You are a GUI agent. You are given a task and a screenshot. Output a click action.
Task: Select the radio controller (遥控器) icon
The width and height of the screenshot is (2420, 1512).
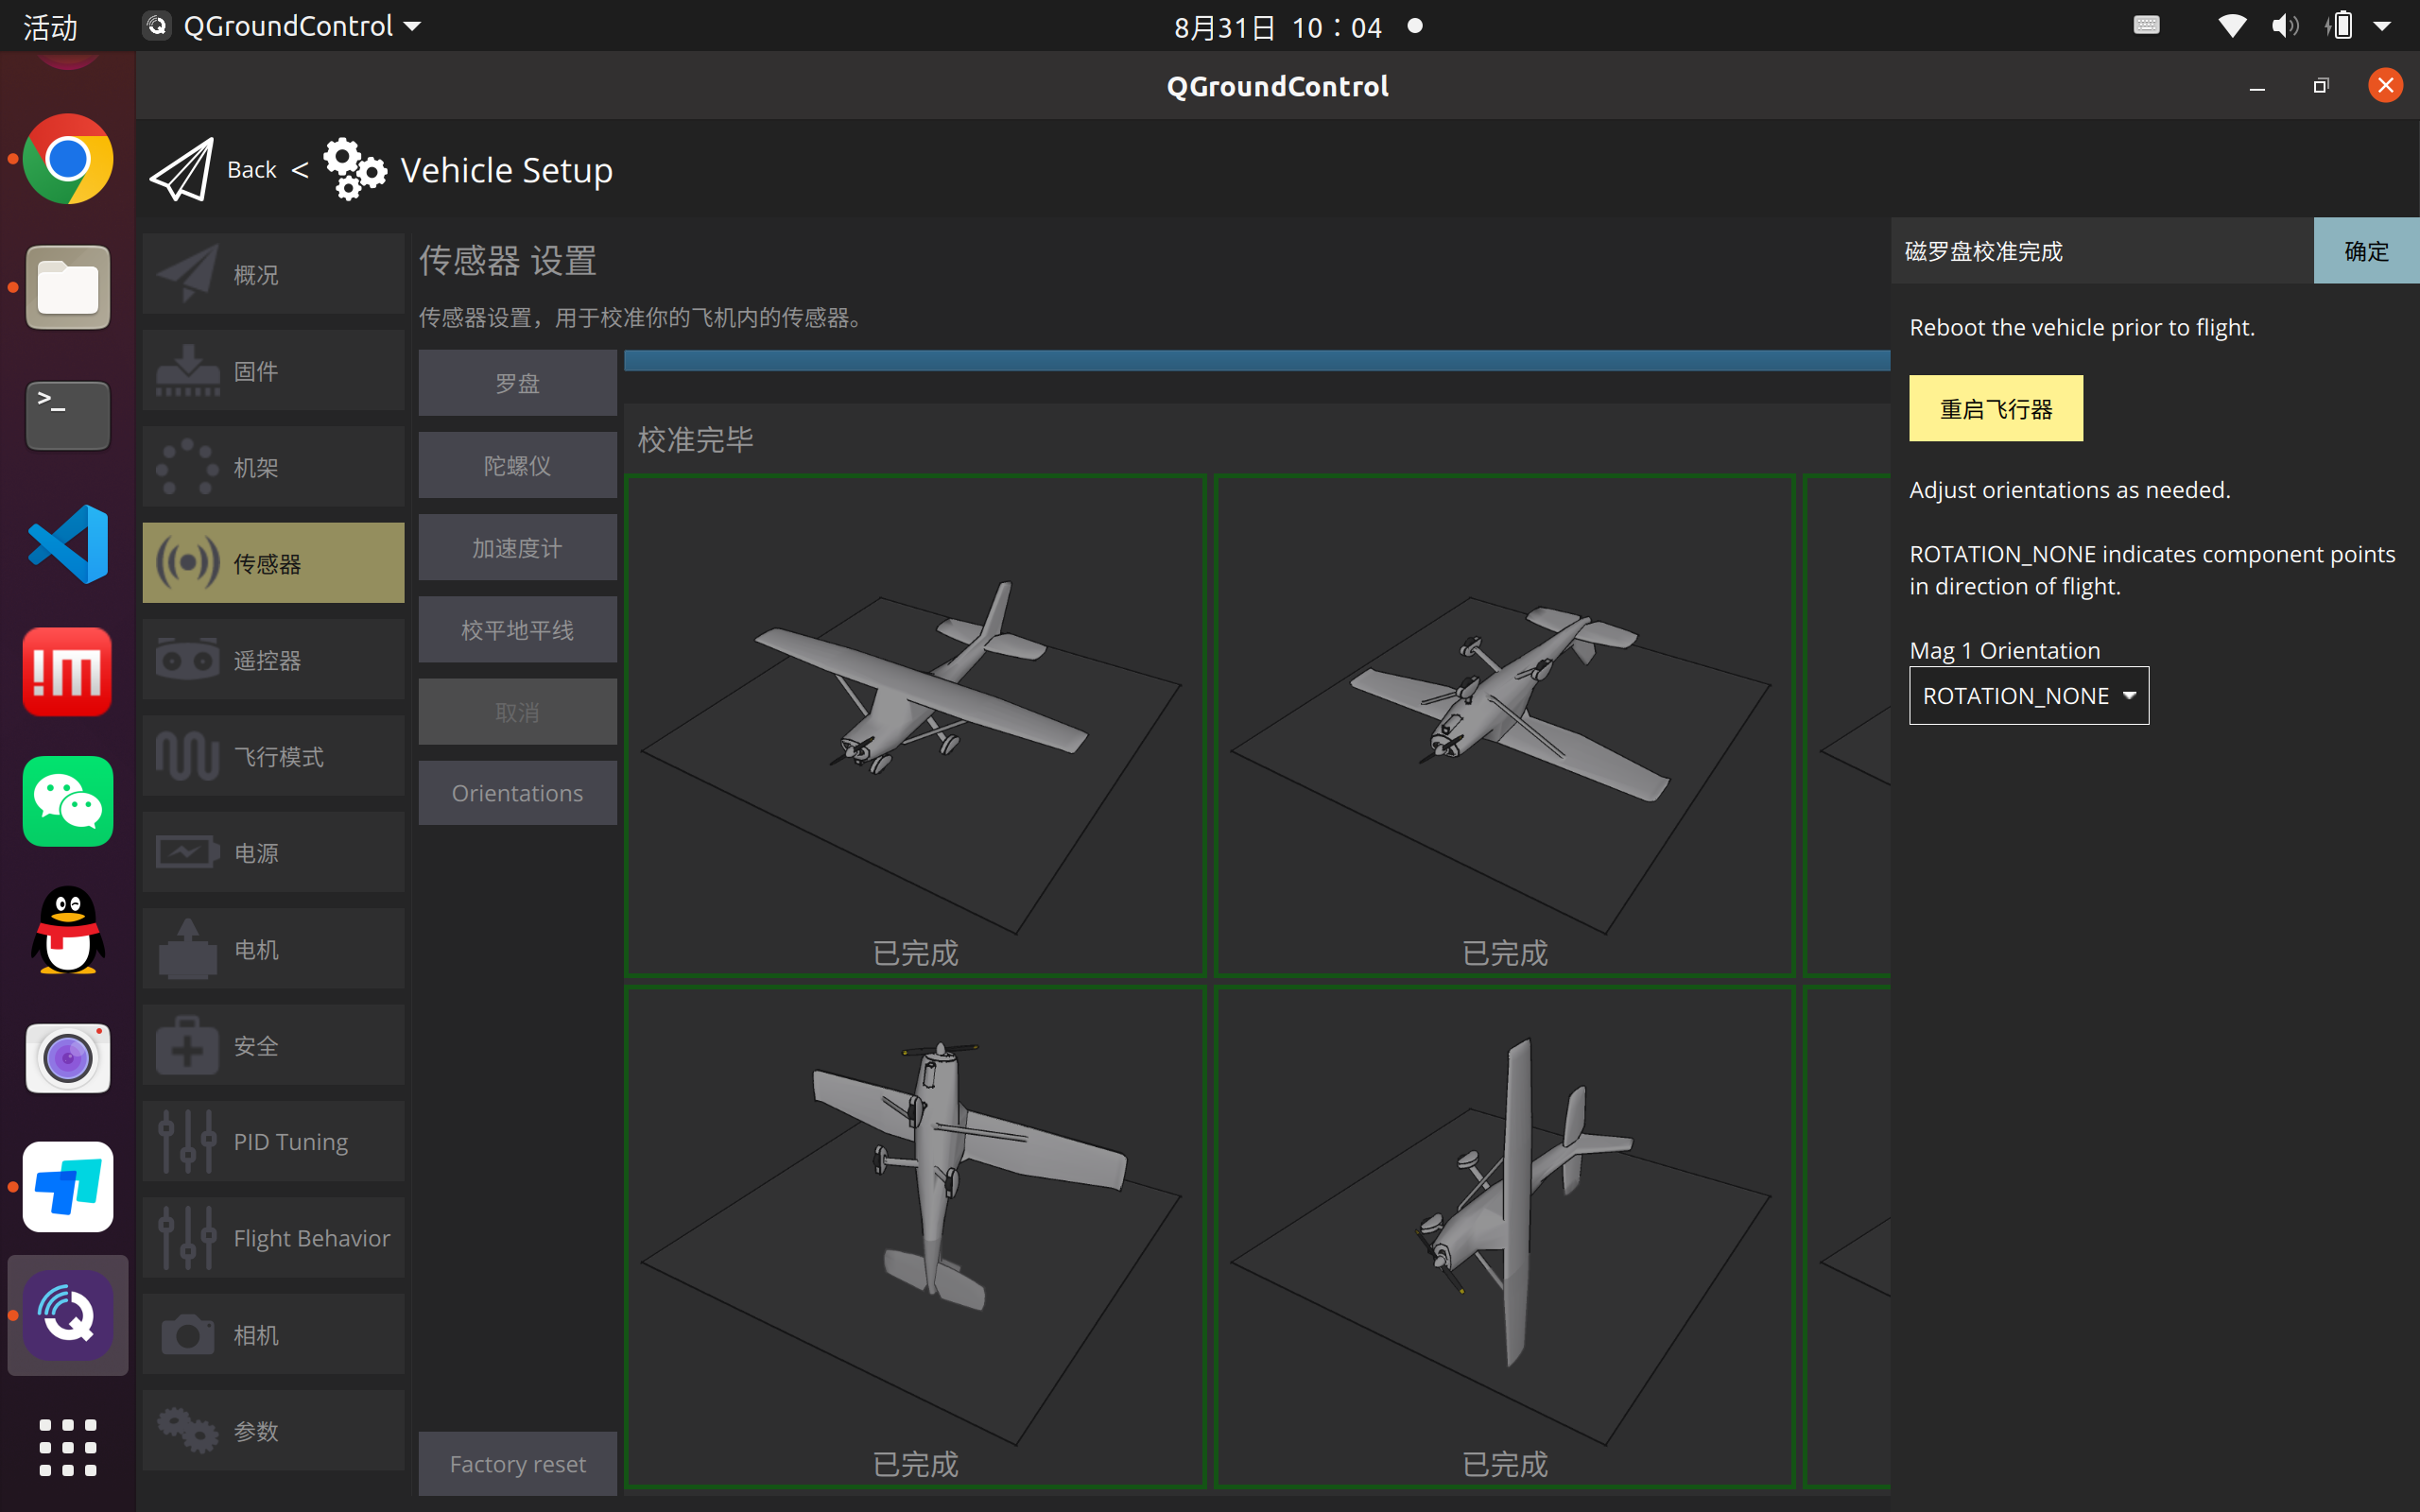187,660
